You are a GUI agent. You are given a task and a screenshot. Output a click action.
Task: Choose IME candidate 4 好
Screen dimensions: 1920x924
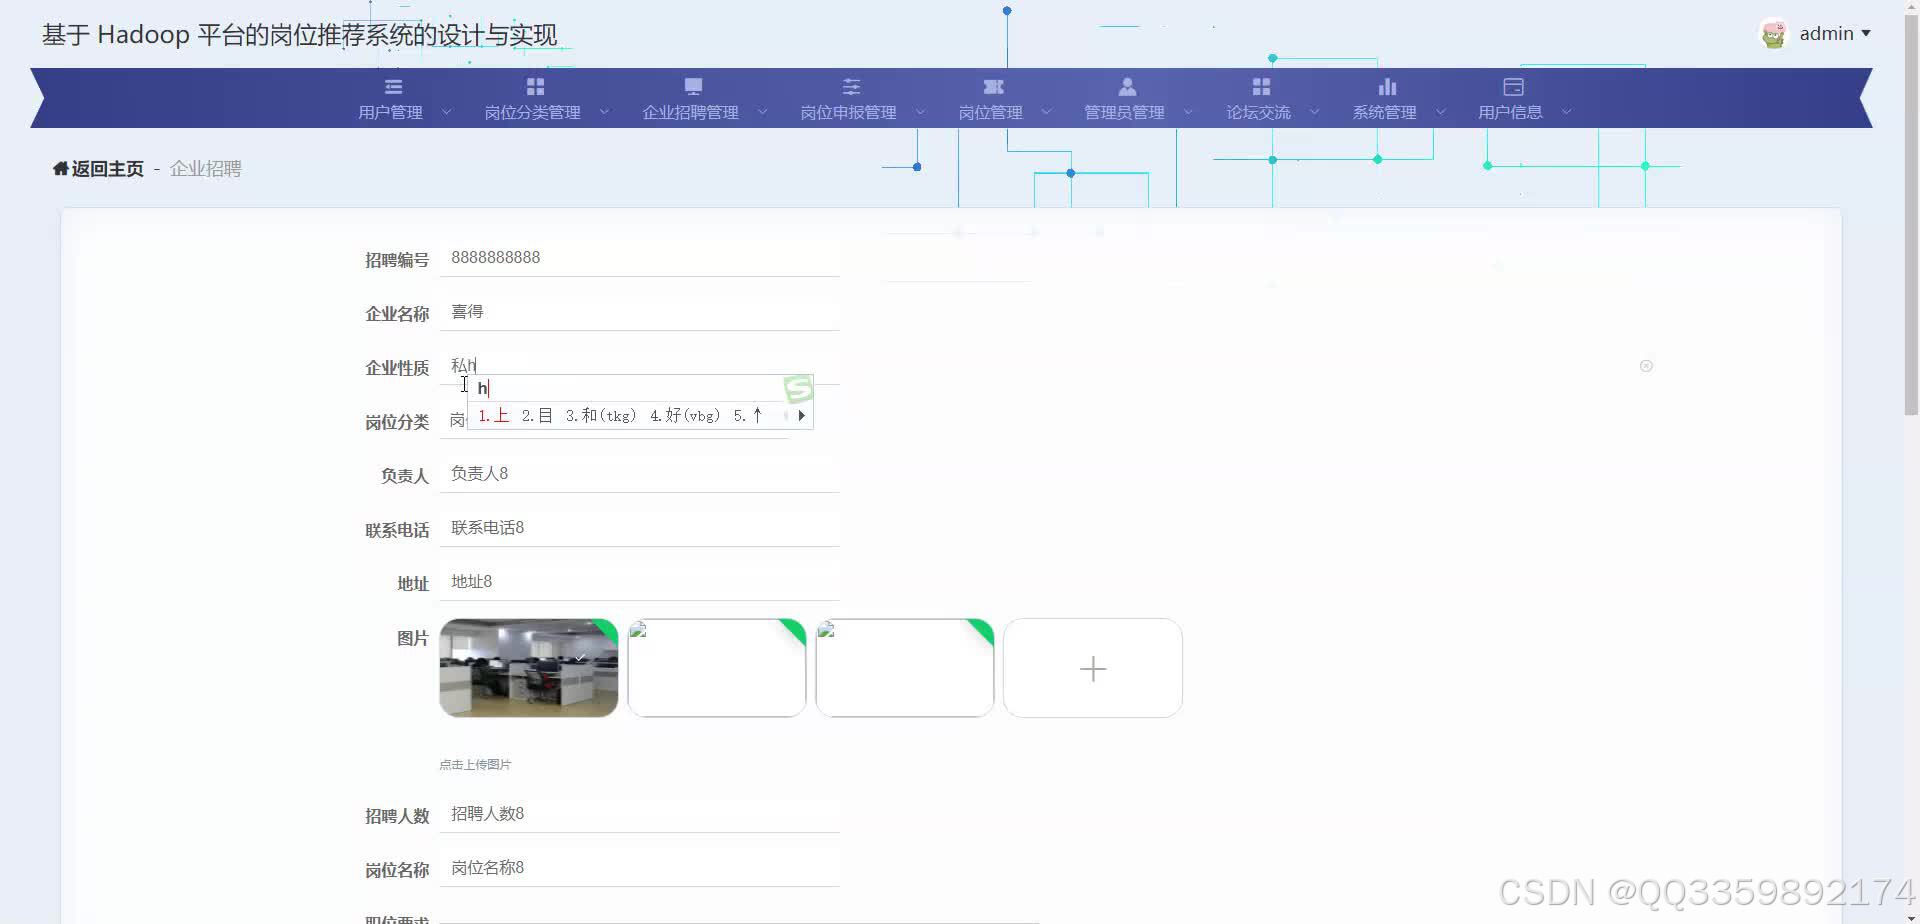point(685,415)
